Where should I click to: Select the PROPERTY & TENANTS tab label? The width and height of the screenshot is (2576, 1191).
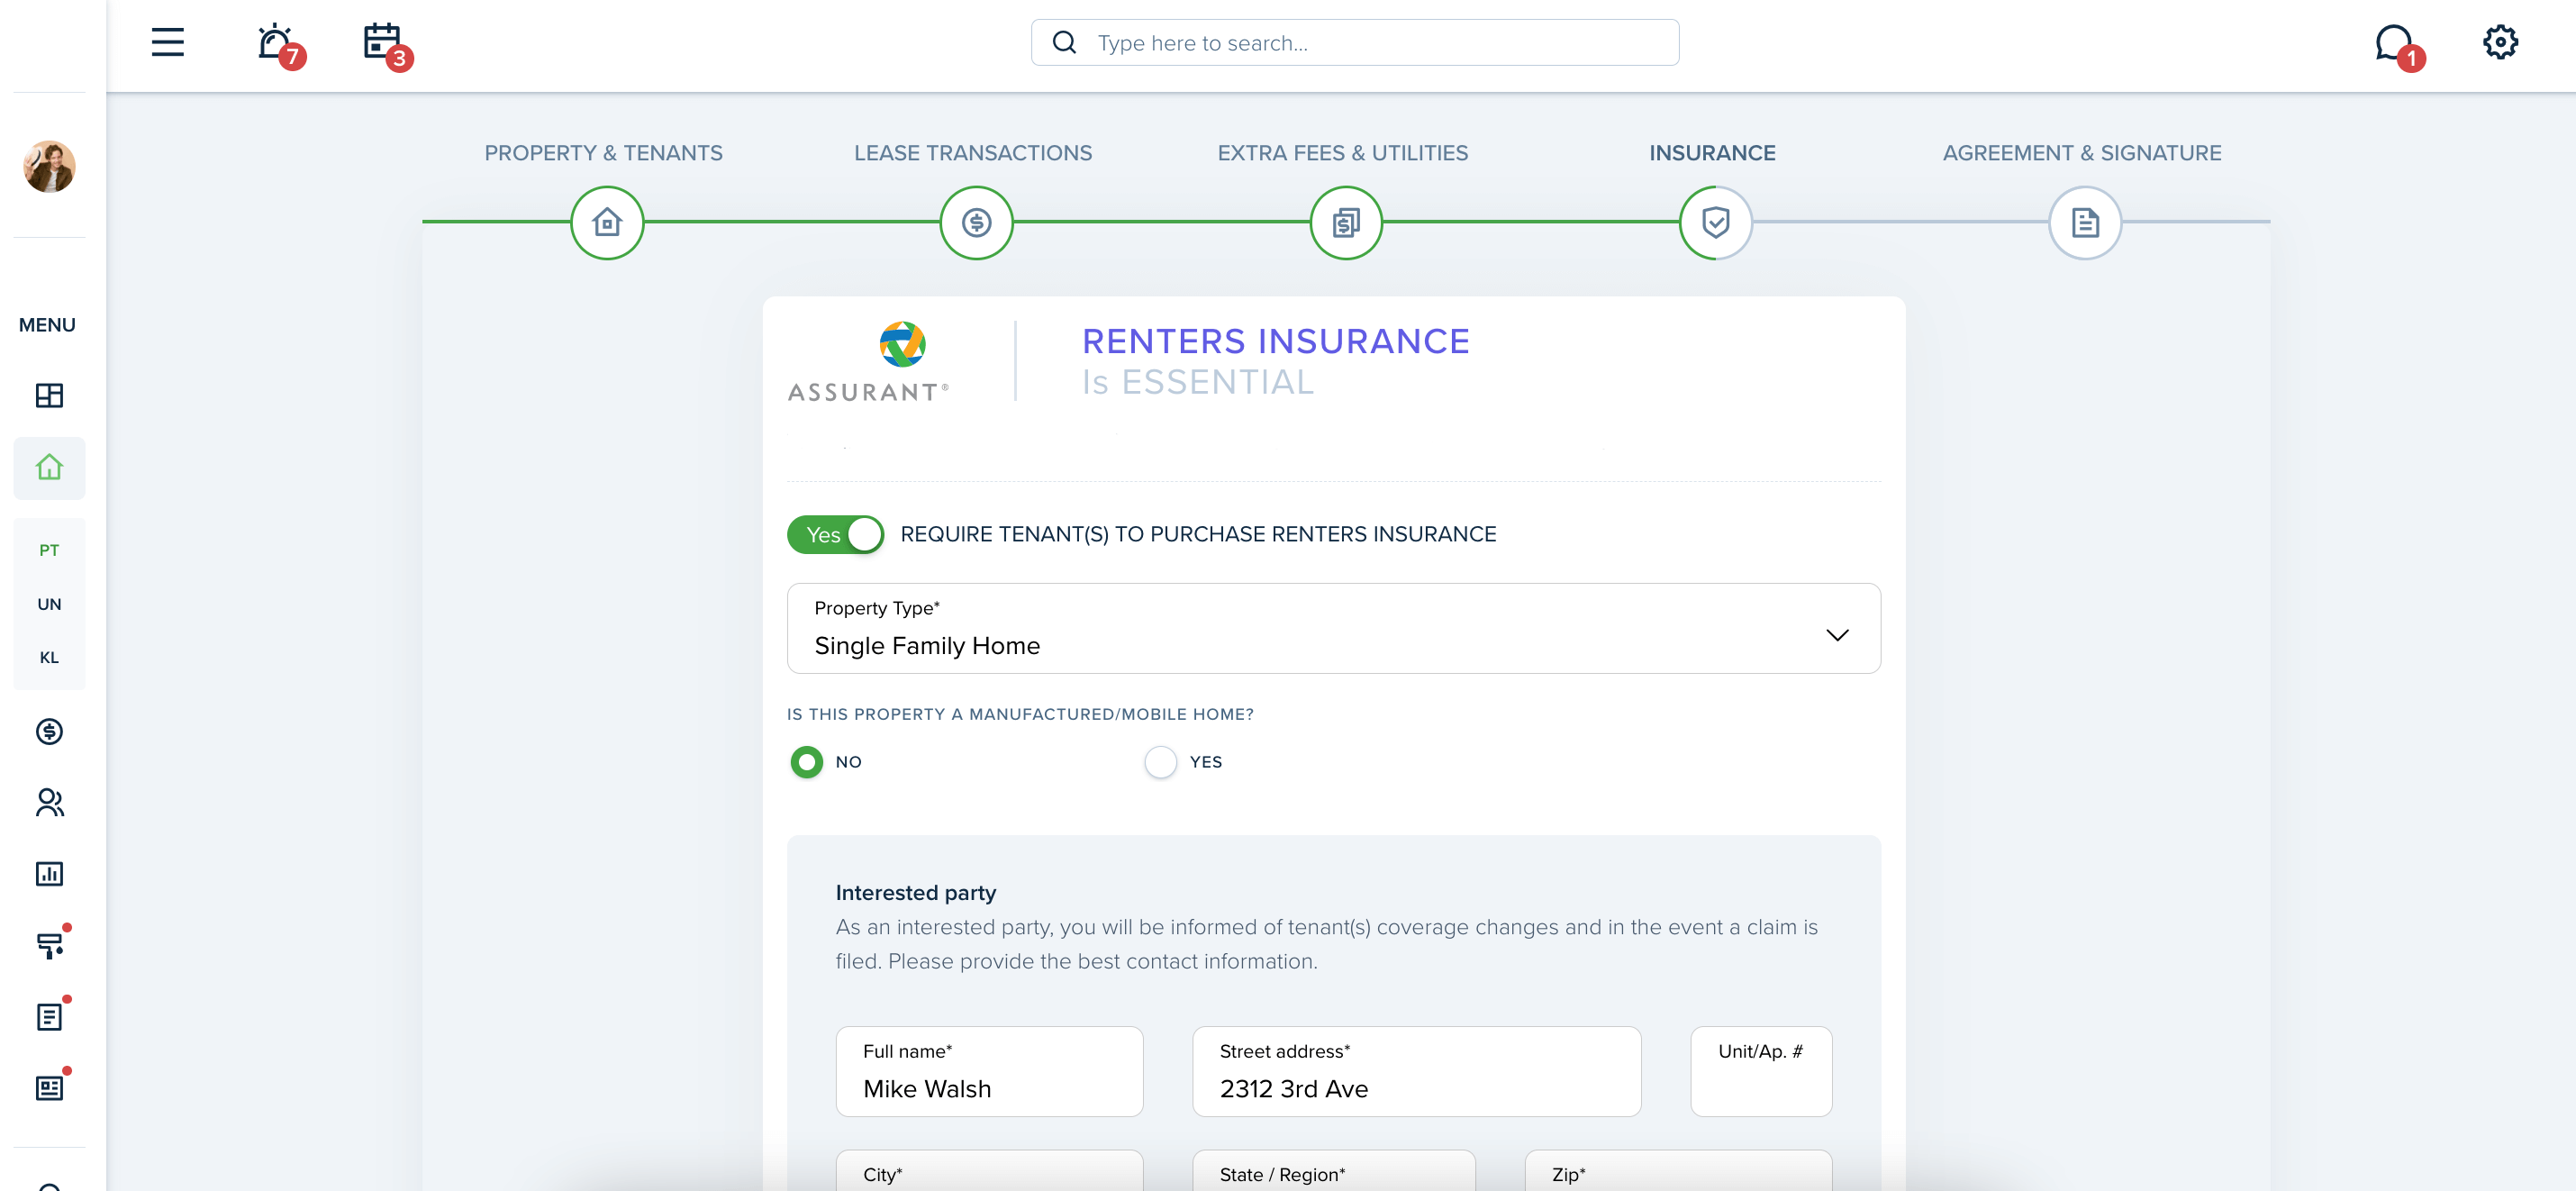pos(603,153)
